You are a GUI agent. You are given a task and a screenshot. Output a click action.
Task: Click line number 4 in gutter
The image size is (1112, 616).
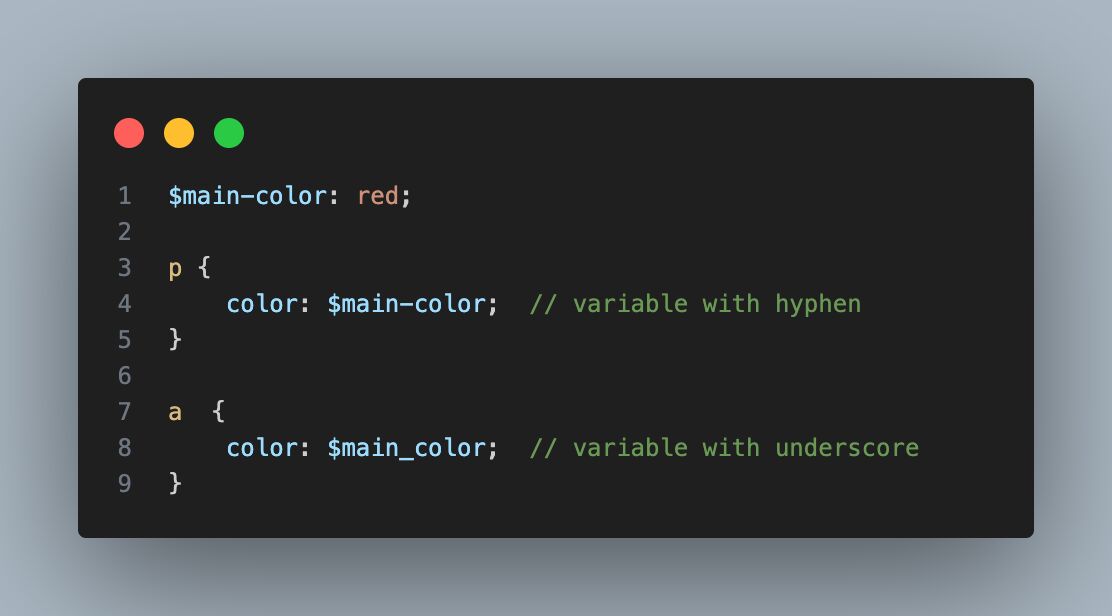125,303
